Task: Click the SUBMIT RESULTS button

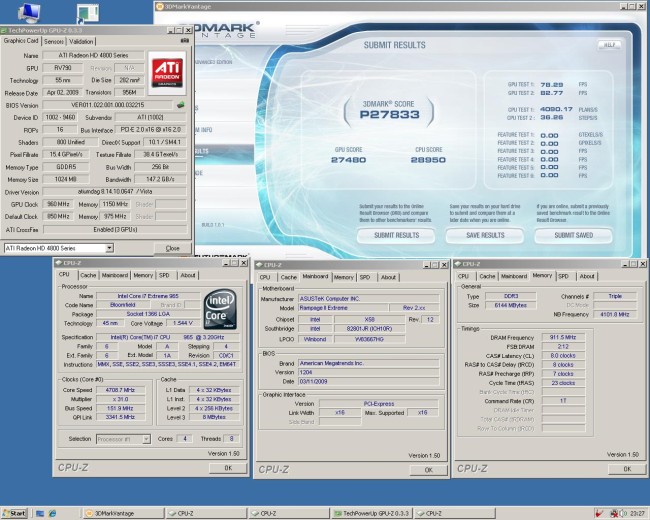Action: click(x=396, y=235)
